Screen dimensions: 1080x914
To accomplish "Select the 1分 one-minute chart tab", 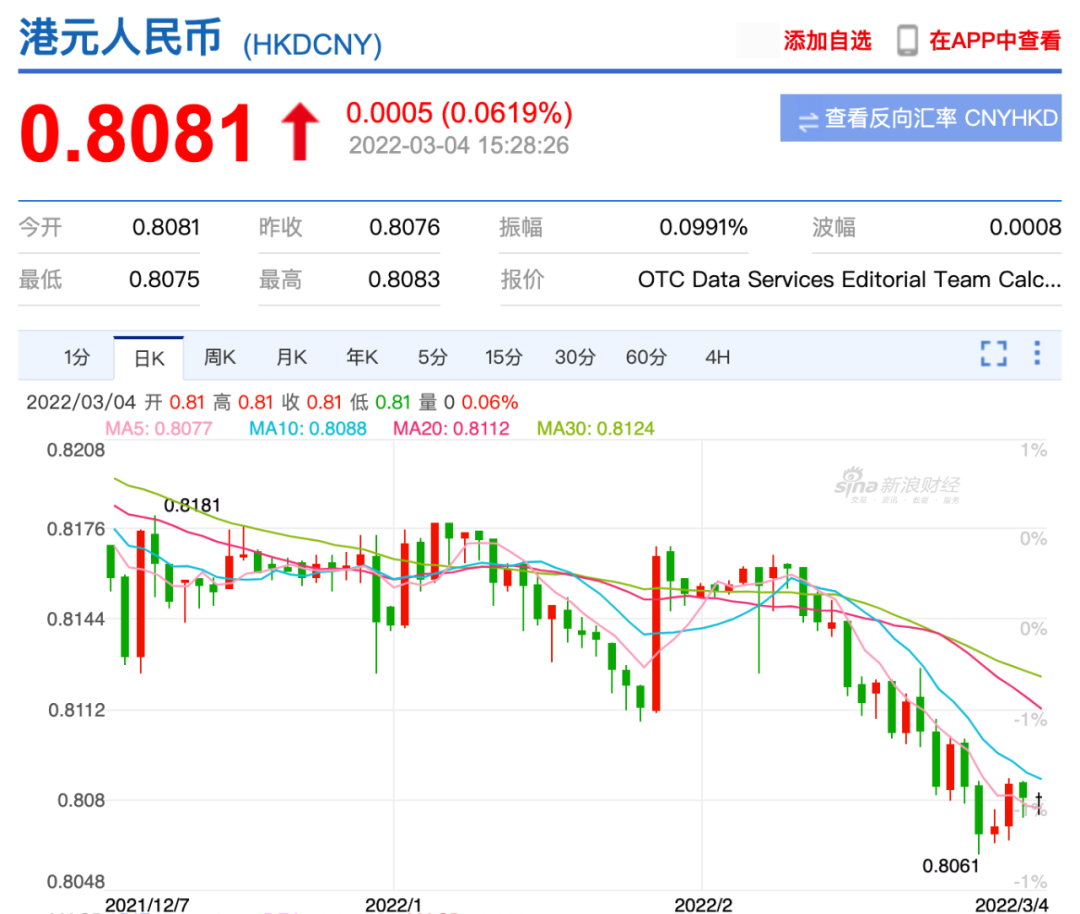I will [75, 356].
